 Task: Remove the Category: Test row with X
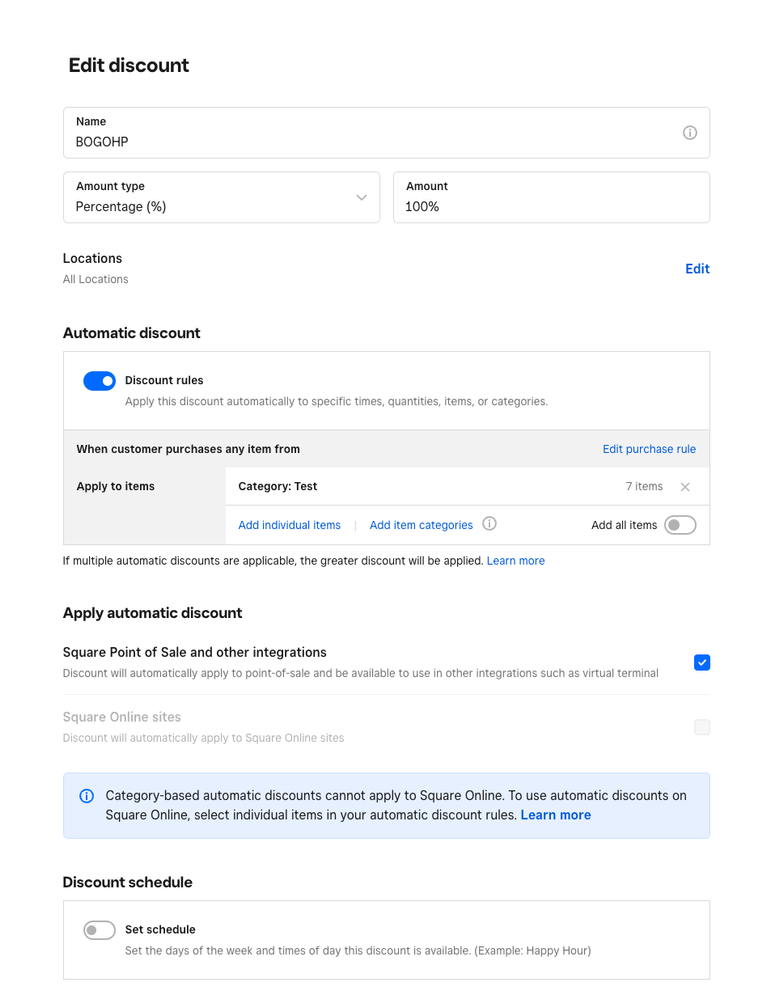click(x=685, y=487)
